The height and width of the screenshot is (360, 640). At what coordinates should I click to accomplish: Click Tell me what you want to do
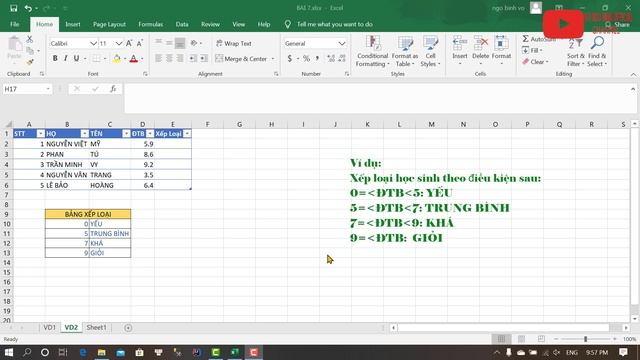(334, 24)
